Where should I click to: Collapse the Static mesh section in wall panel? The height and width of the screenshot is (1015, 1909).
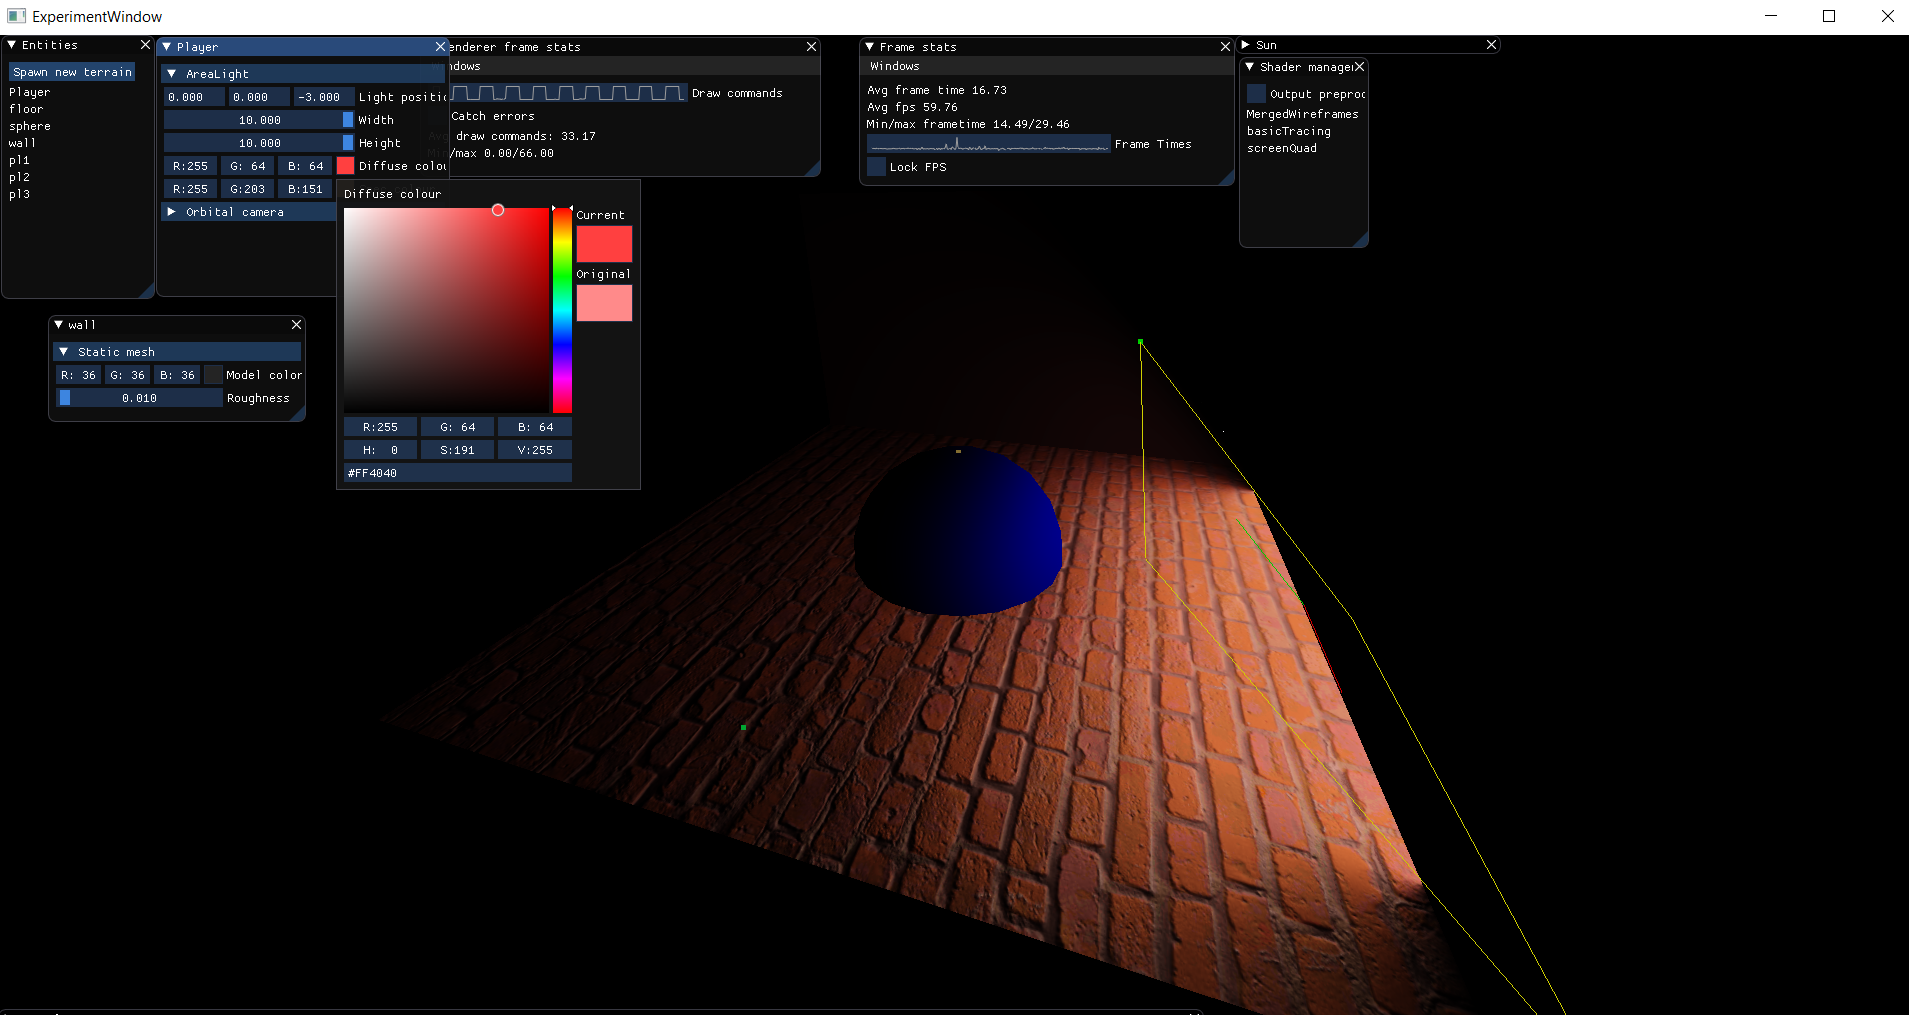click(65, 351)
